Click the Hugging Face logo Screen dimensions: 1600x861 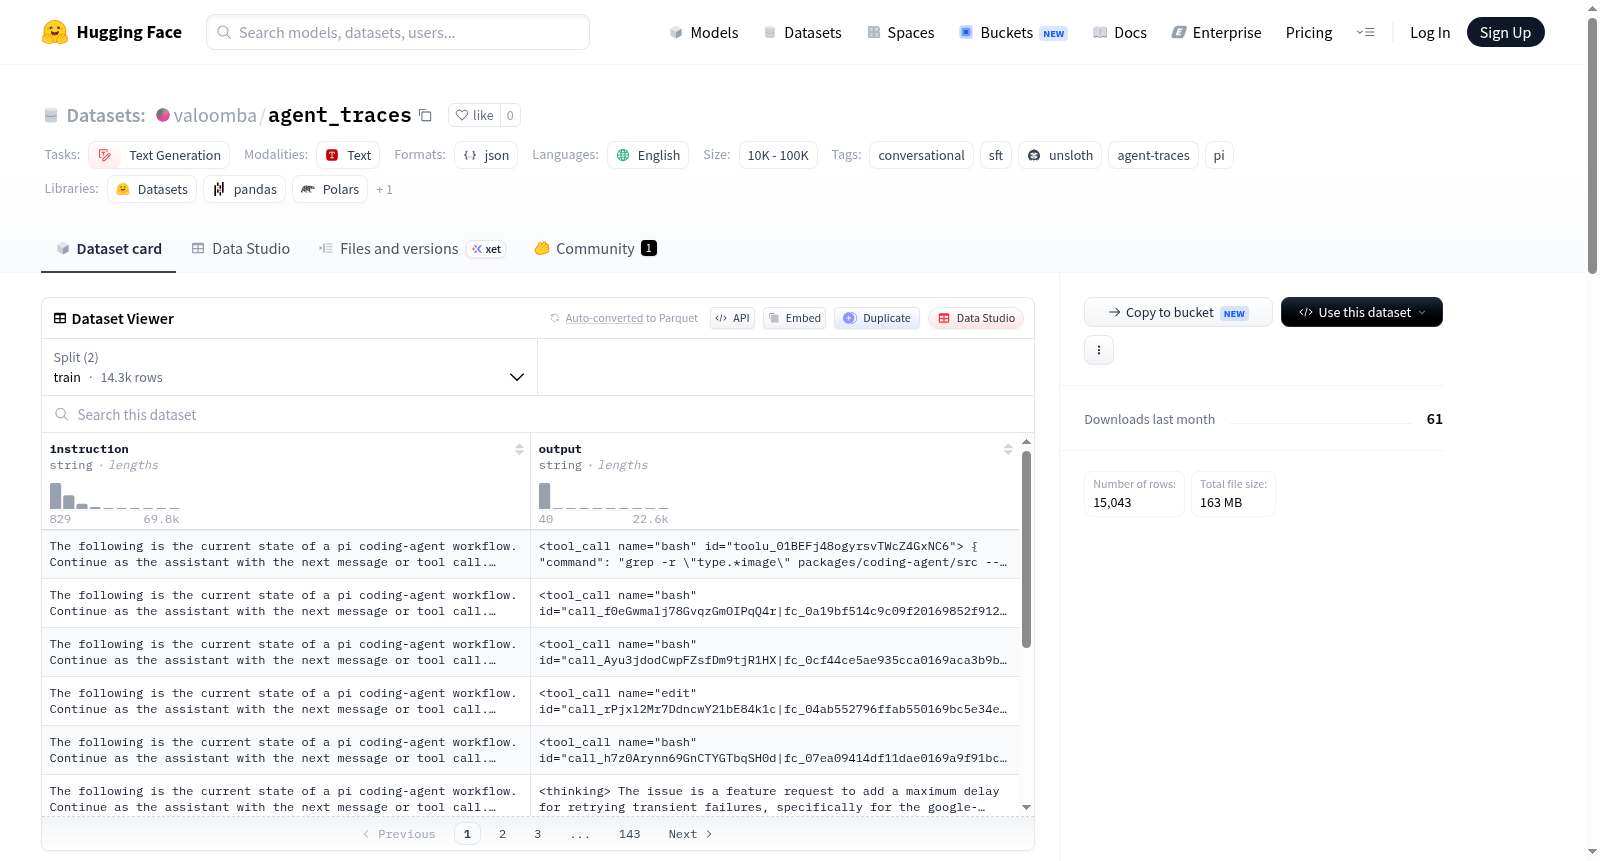click(x=111, y=32)
